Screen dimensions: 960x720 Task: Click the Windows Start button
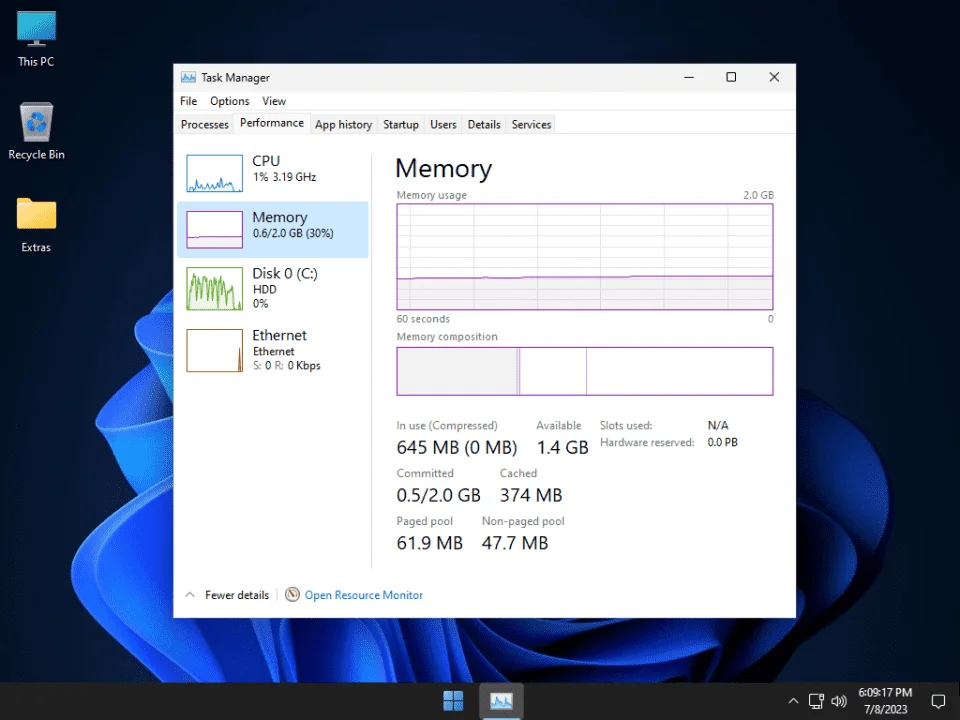click(453, 700)
